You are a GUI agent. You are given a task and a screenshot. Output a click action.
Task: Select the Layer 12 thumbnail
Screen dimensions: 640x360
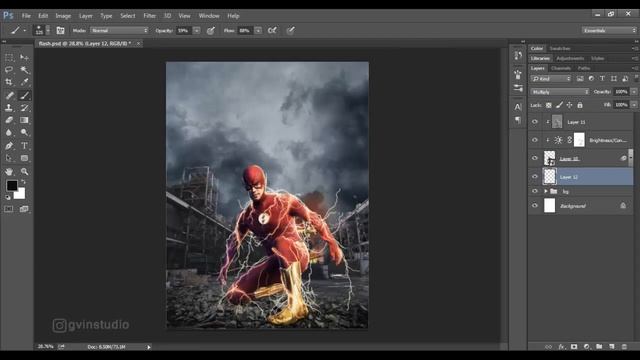tap(549, 177)
